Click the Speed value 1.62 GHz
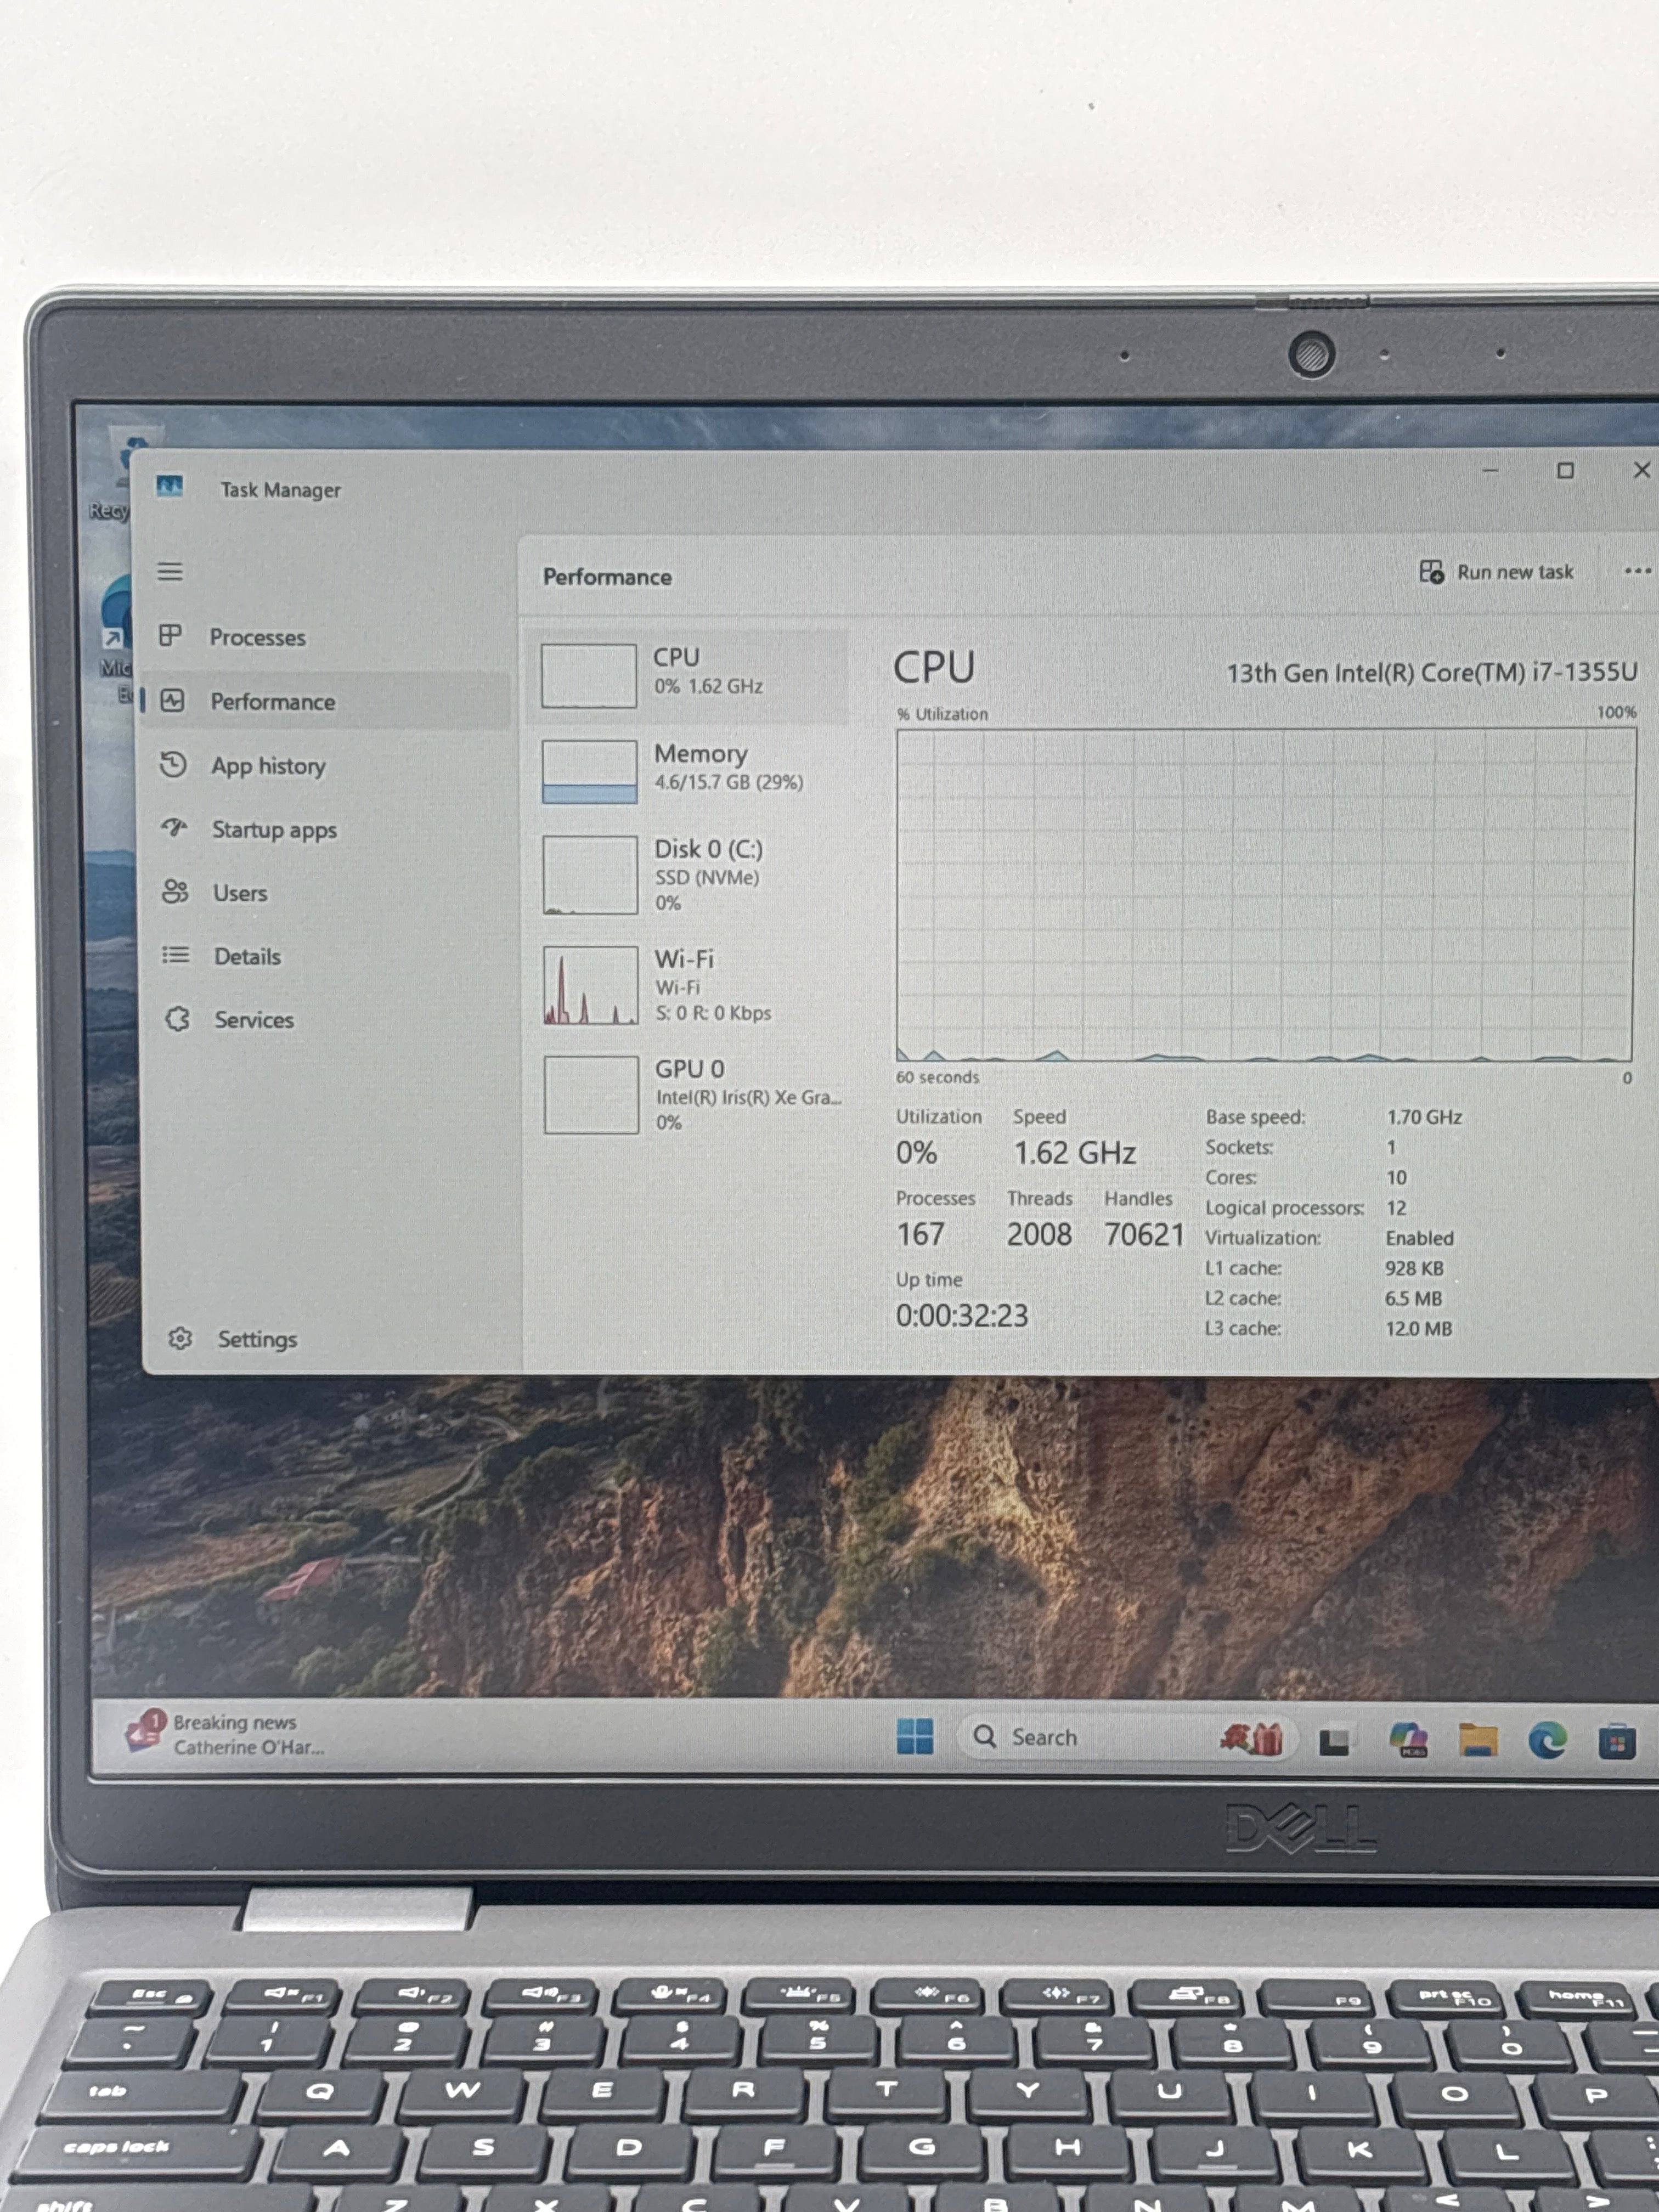The height and width of the screenshot is (2212, 1659). 1075,1153
